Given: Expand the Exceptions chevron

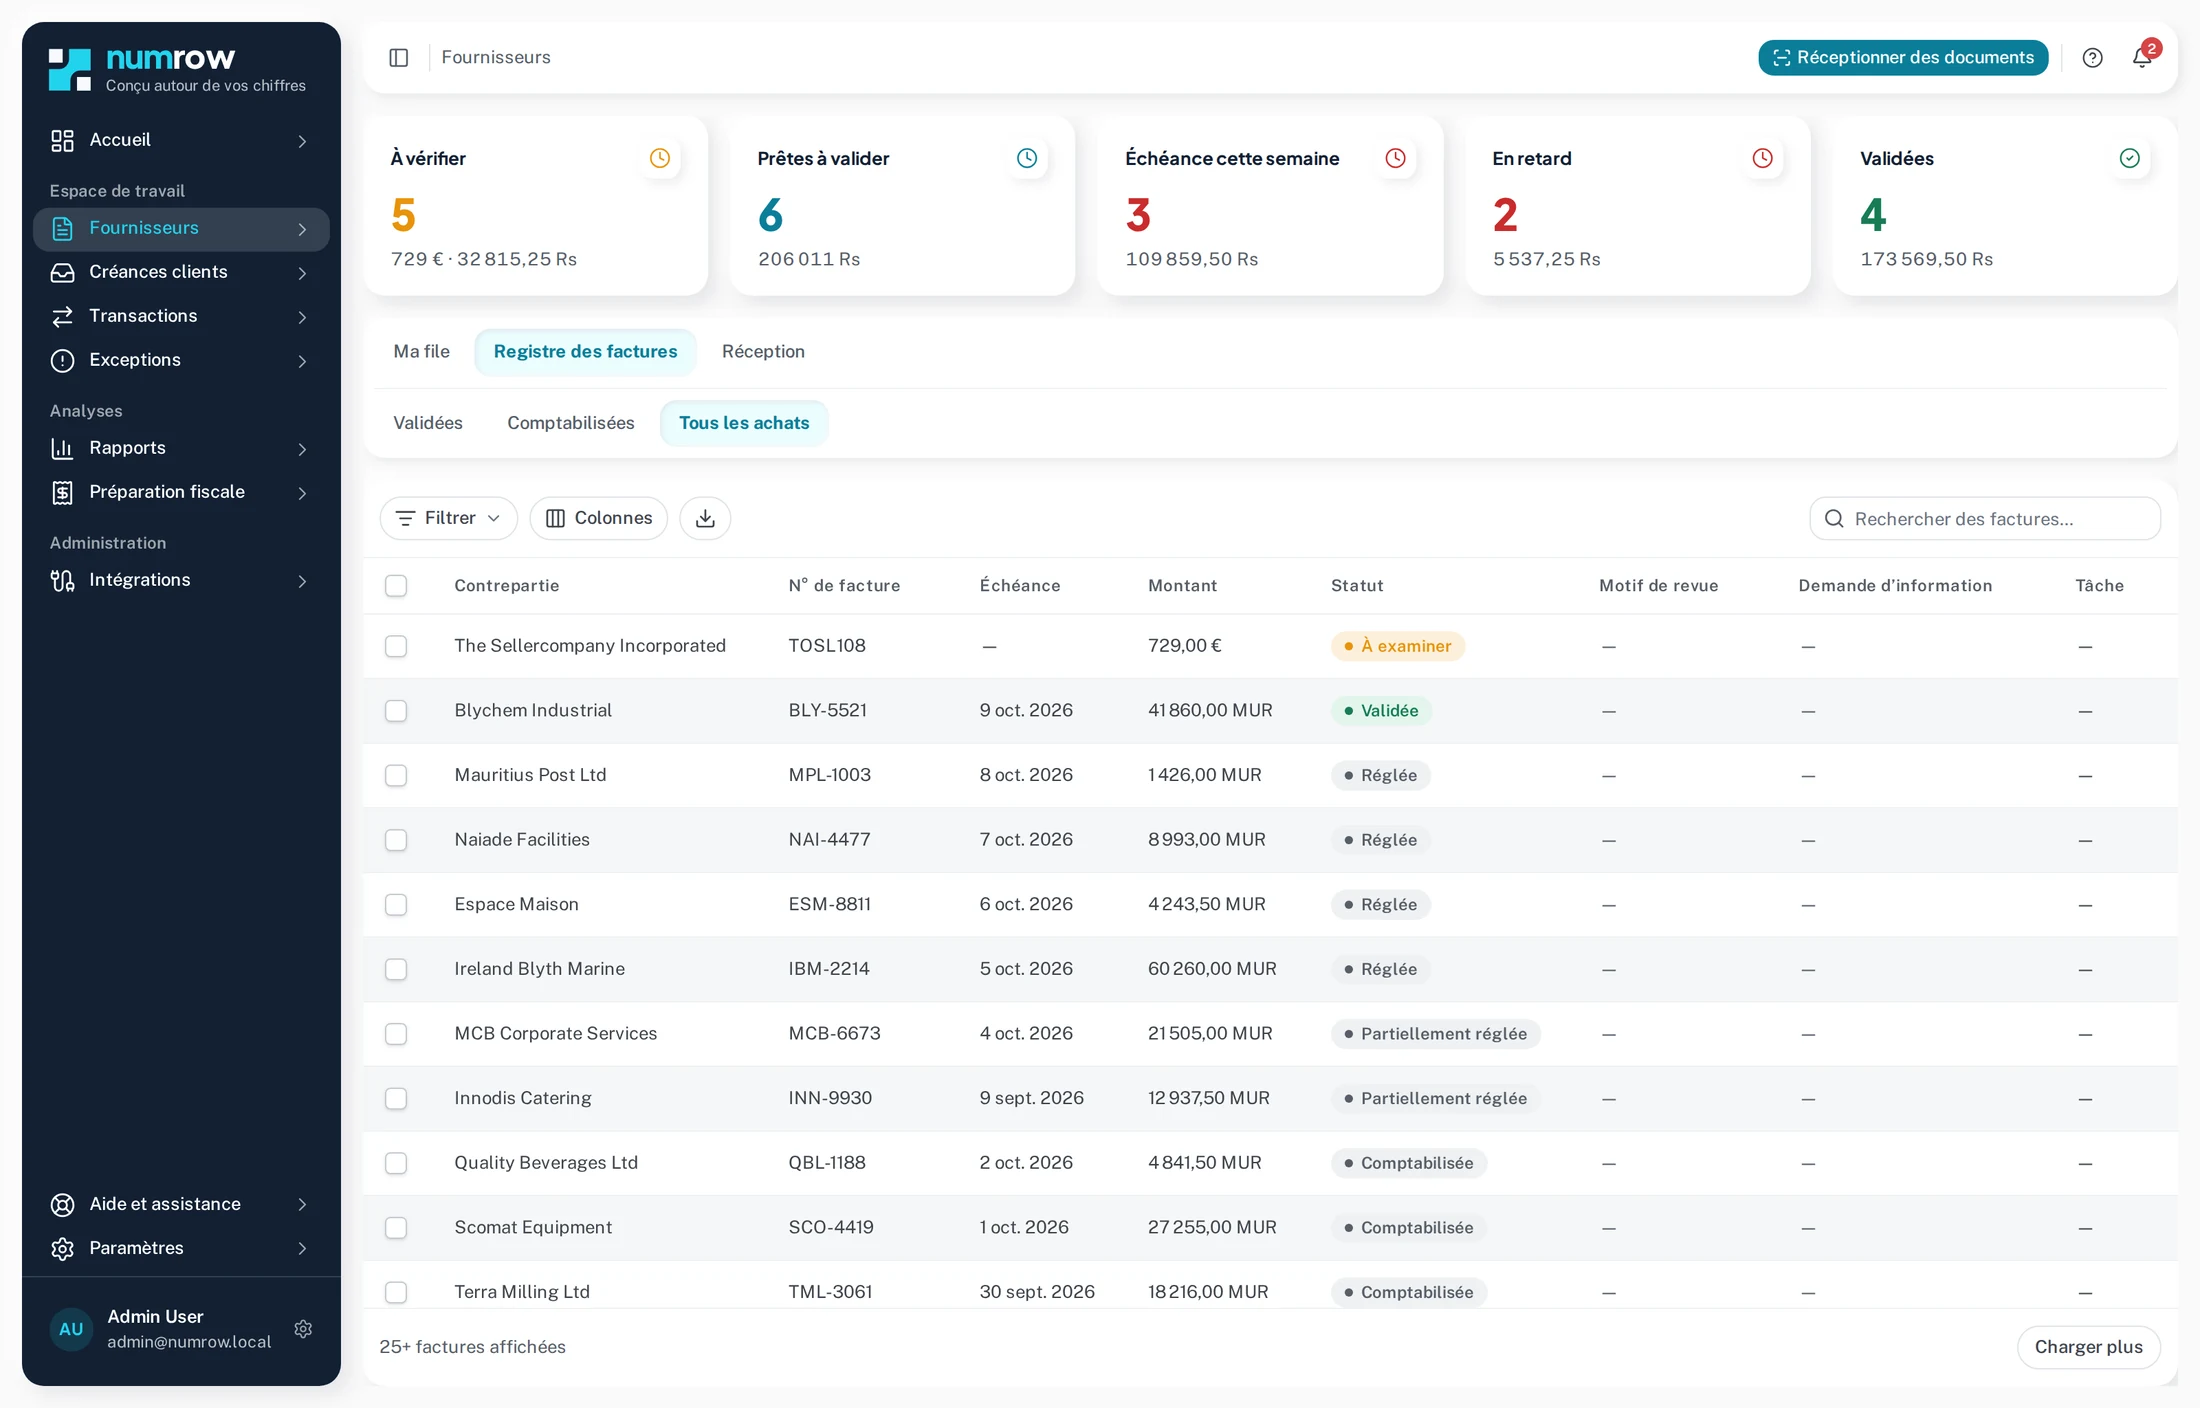Looking at the screenshot, I should pyautogui.click(x=302, y=361).
